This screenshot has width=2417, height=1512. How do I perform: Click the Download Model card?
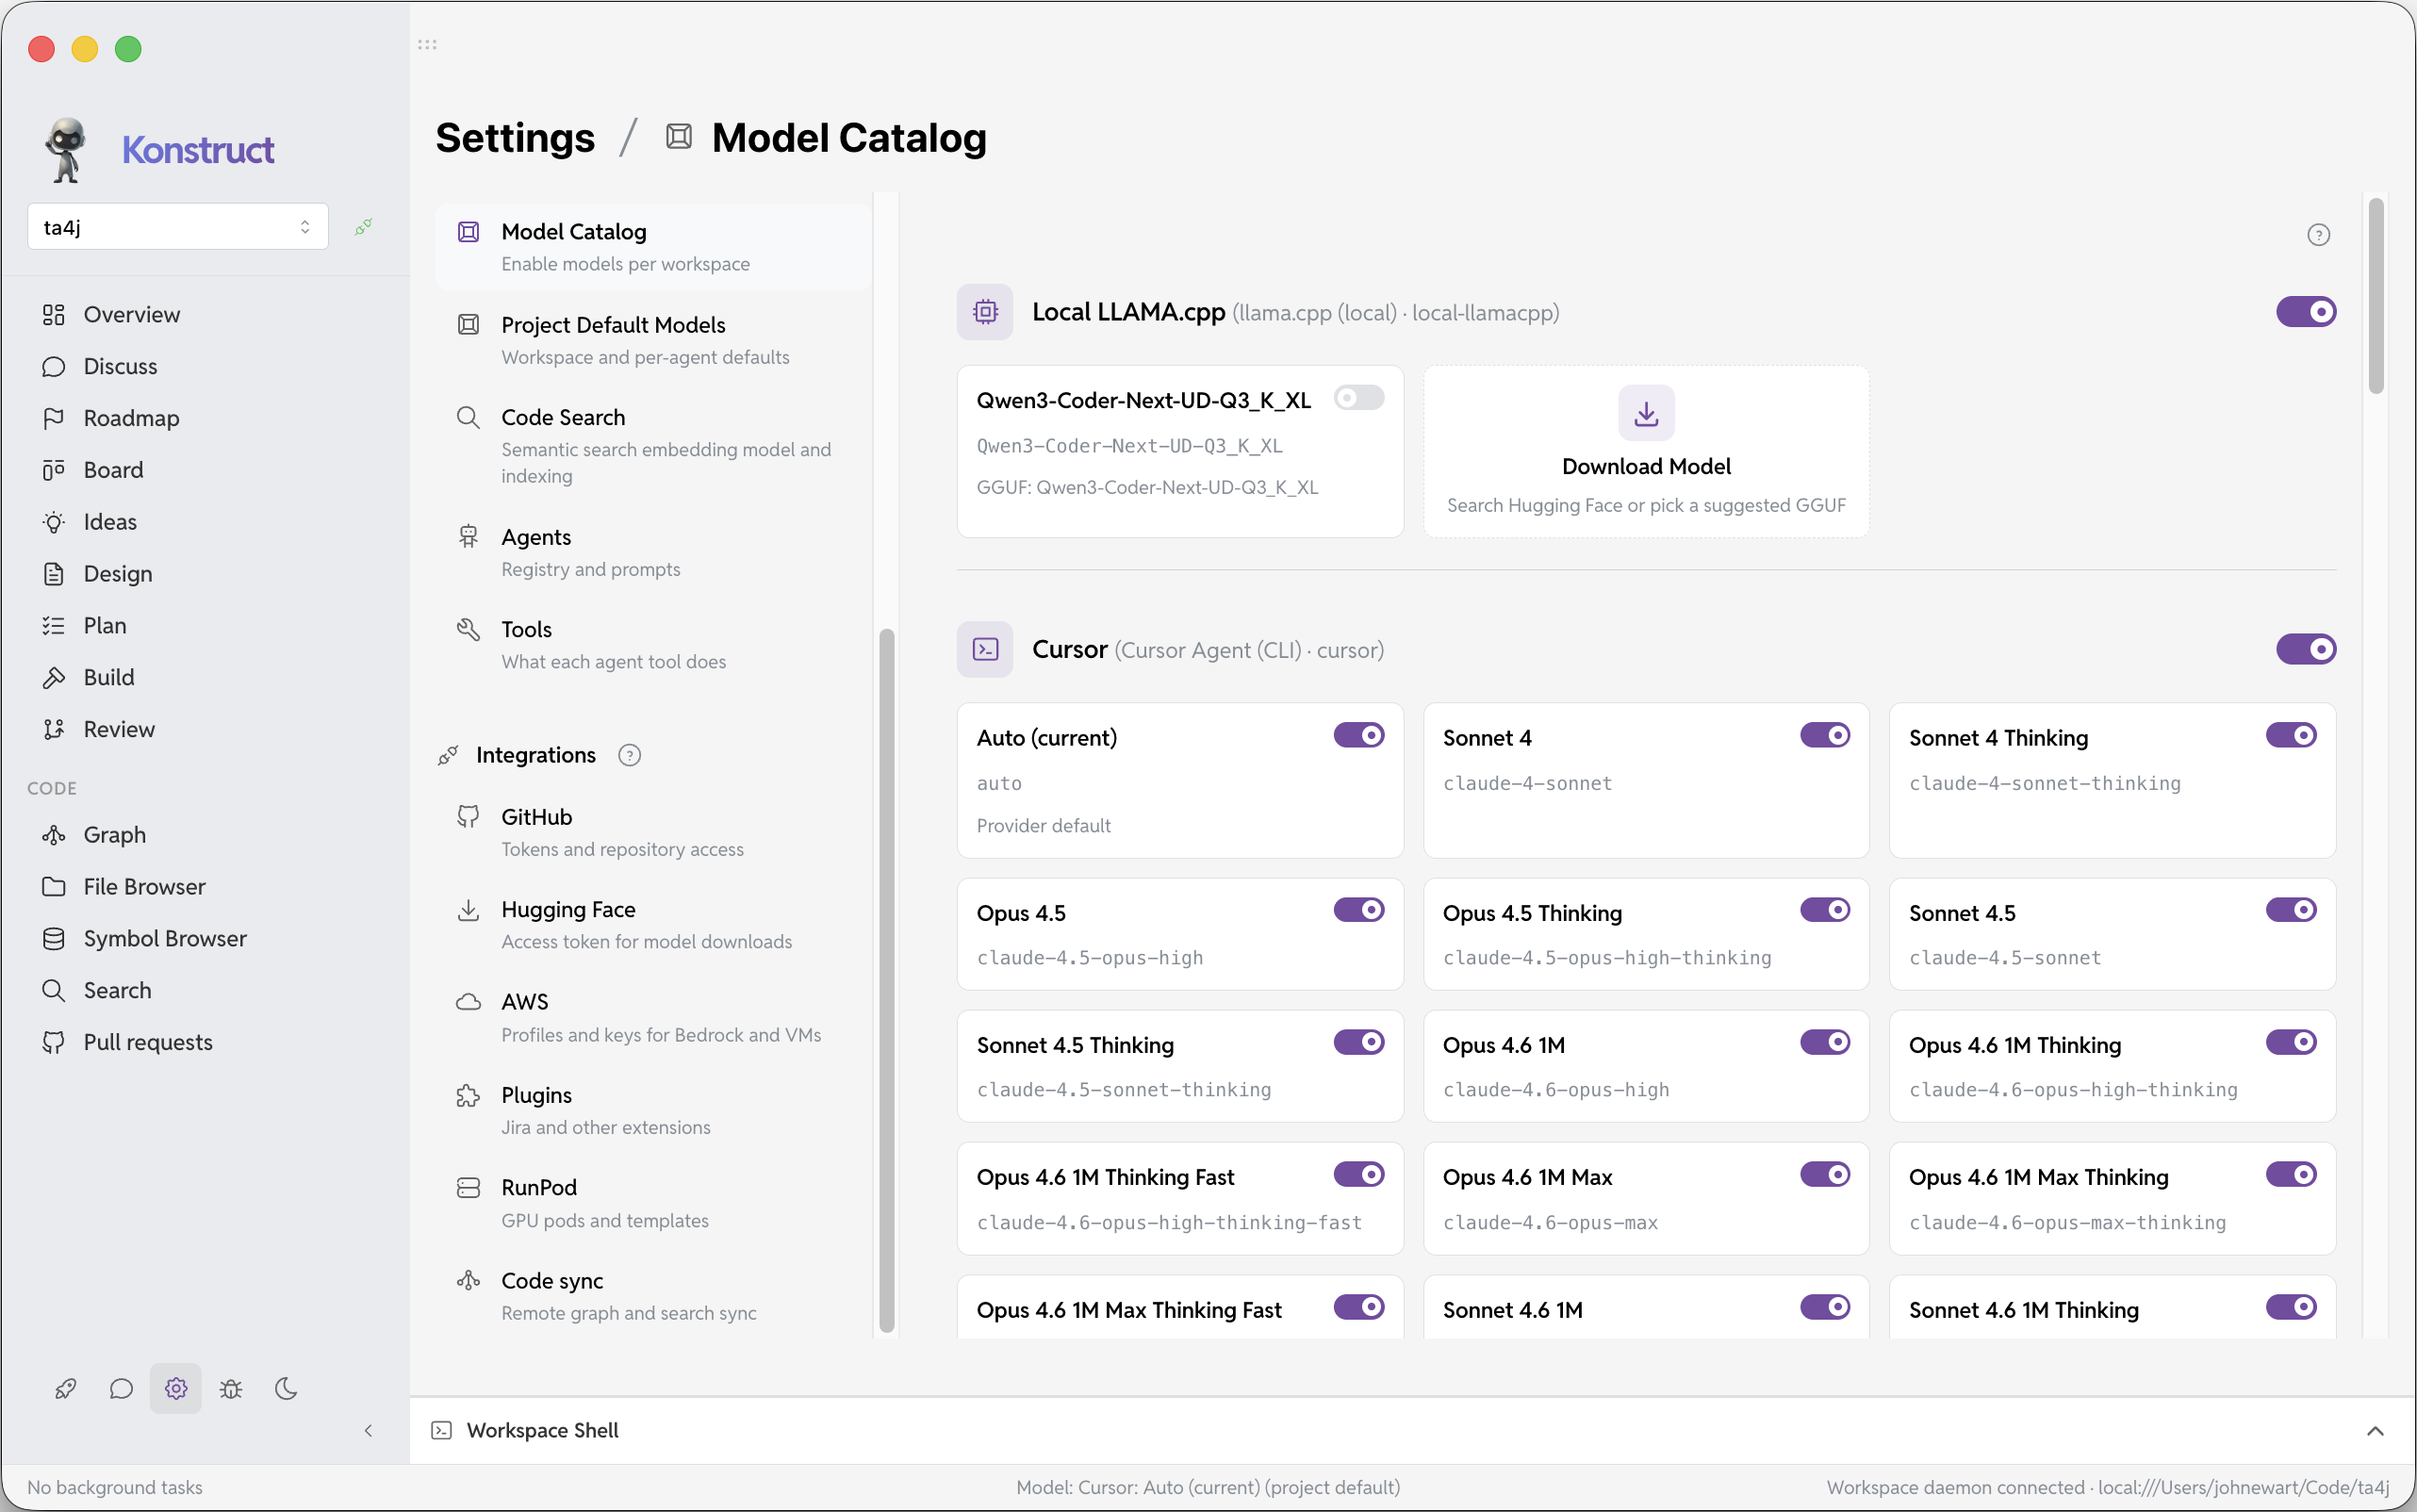(x=1646, y=452)
